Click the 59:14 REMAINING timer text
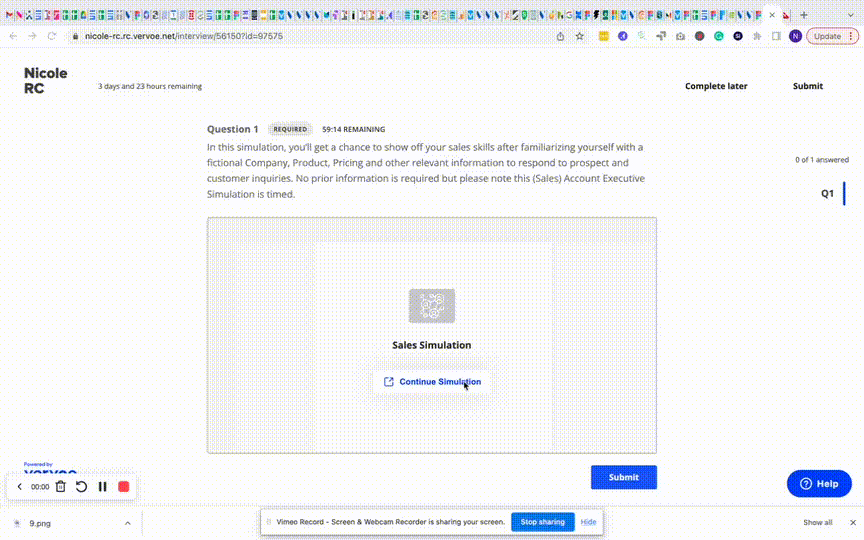This screenshot has width=864, height=540. click(354, 129)
